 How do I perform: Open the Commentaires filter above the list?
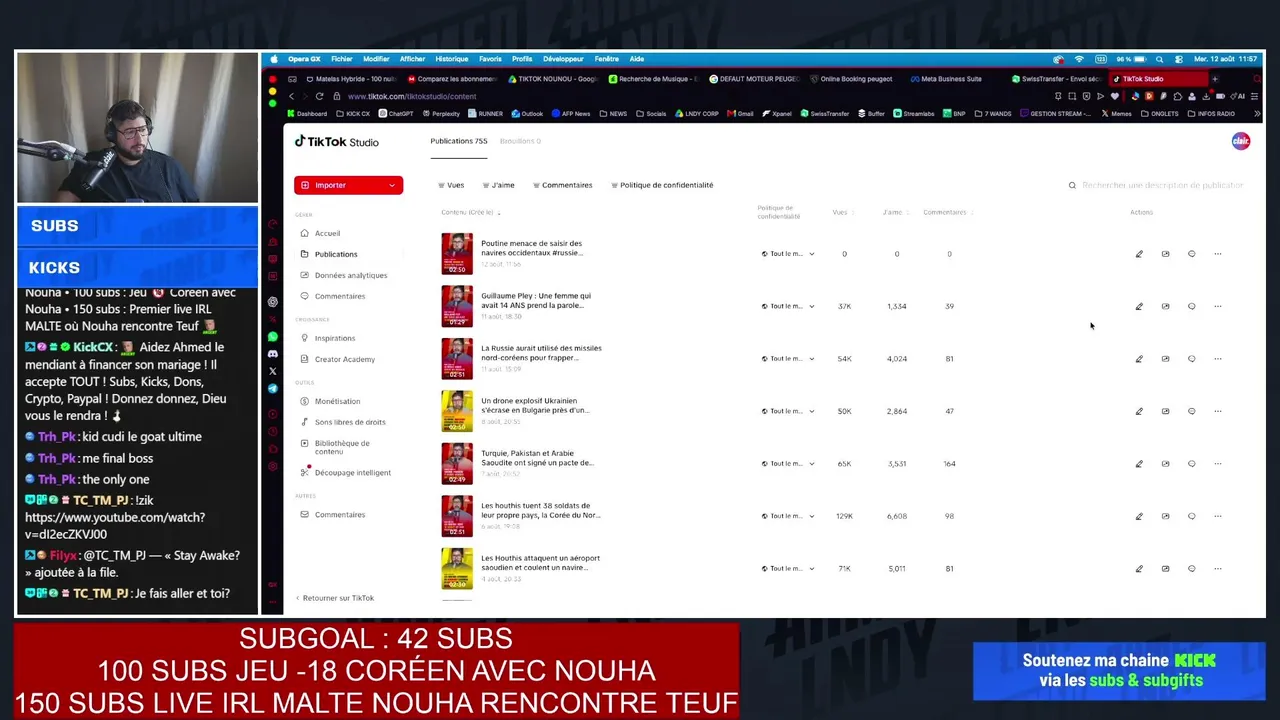tap(562, 185)
